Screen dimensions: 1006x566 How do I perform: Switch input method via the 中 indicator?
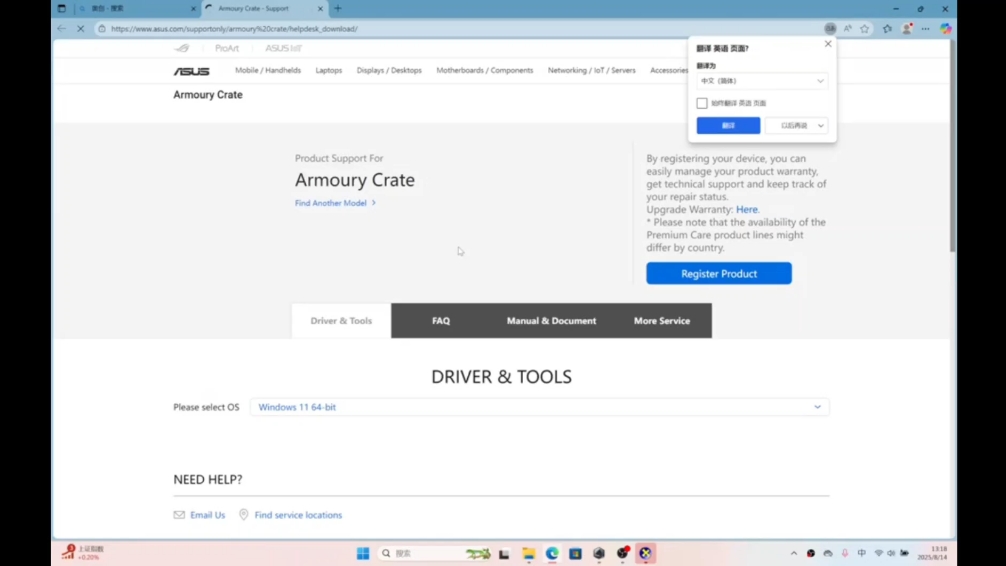[862, 553]
